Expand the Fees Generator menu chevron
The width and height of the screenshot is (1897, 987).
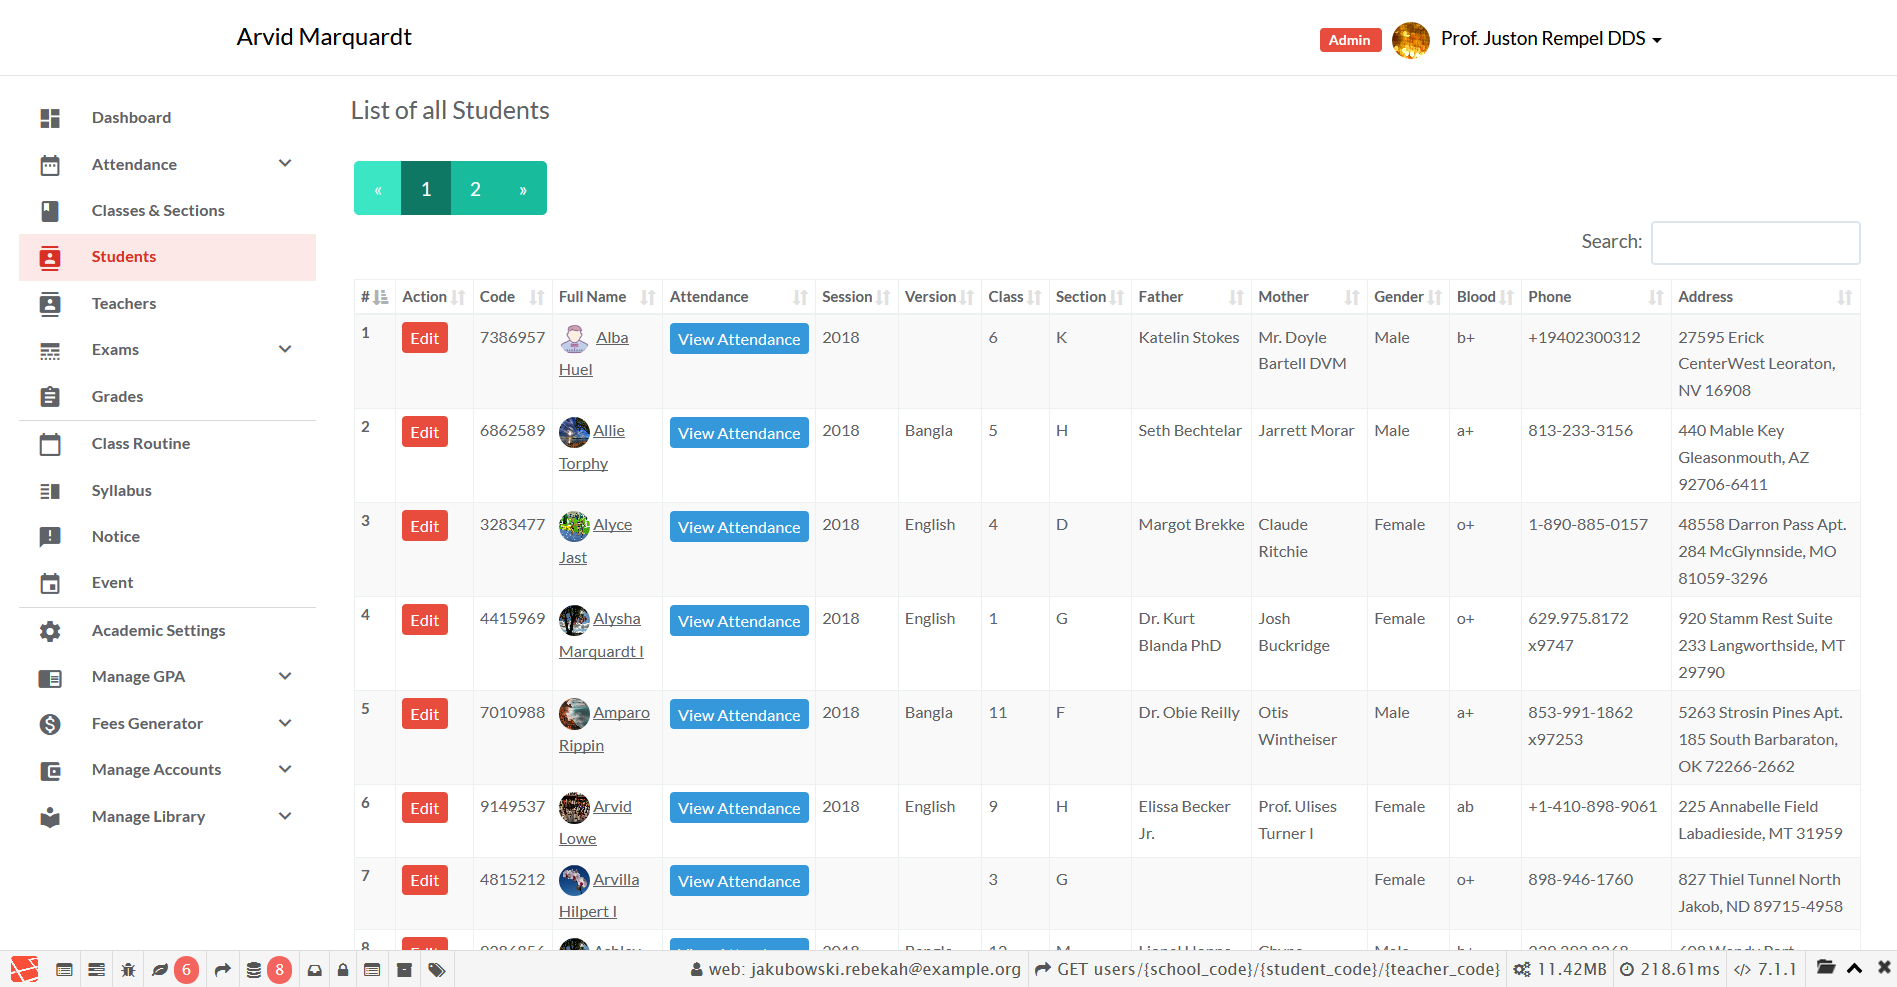click(285, 724)
